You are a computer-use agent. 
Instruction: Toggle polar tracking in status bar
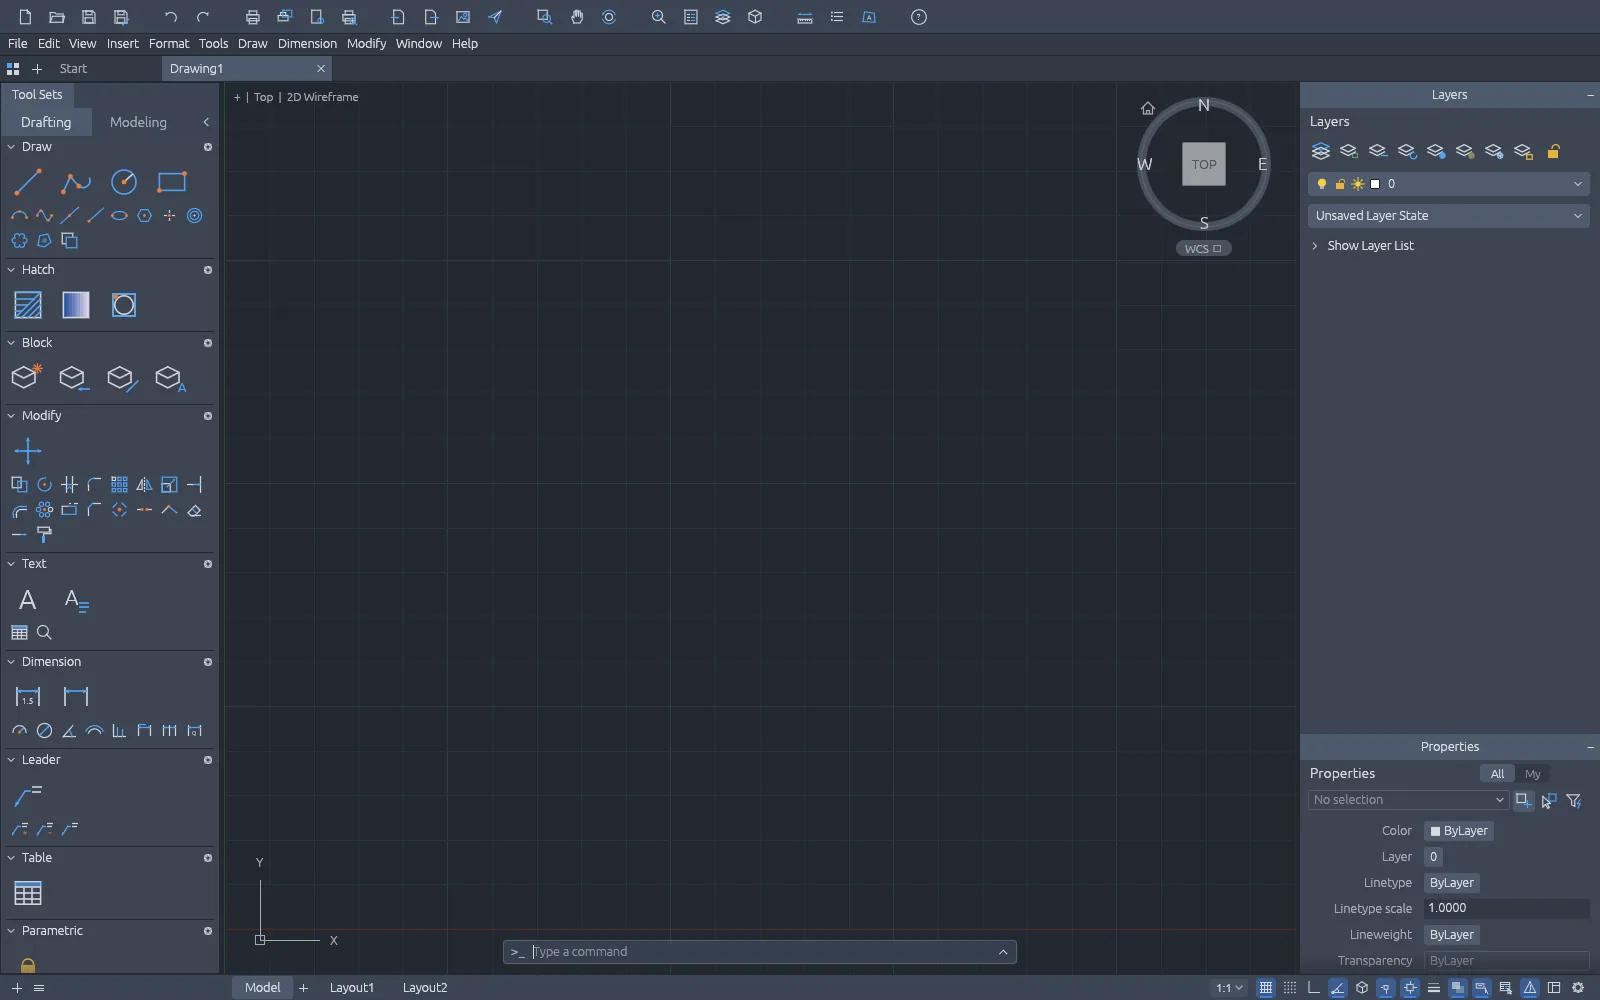[x=1338, y=988]
